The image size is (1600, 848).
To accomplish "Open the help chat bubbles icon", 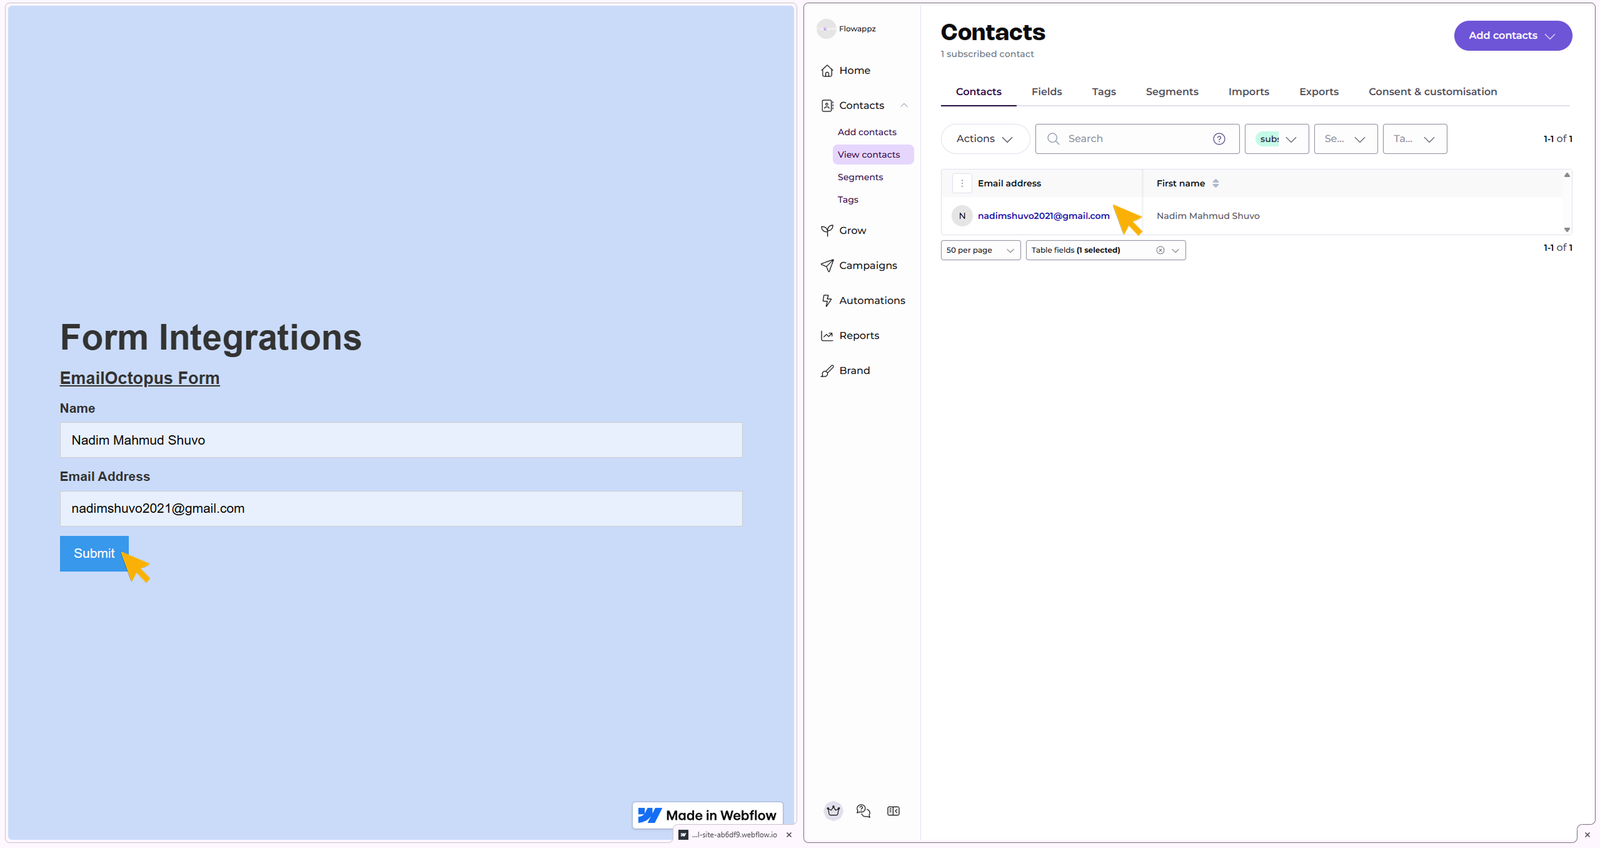I will [863, 811].
